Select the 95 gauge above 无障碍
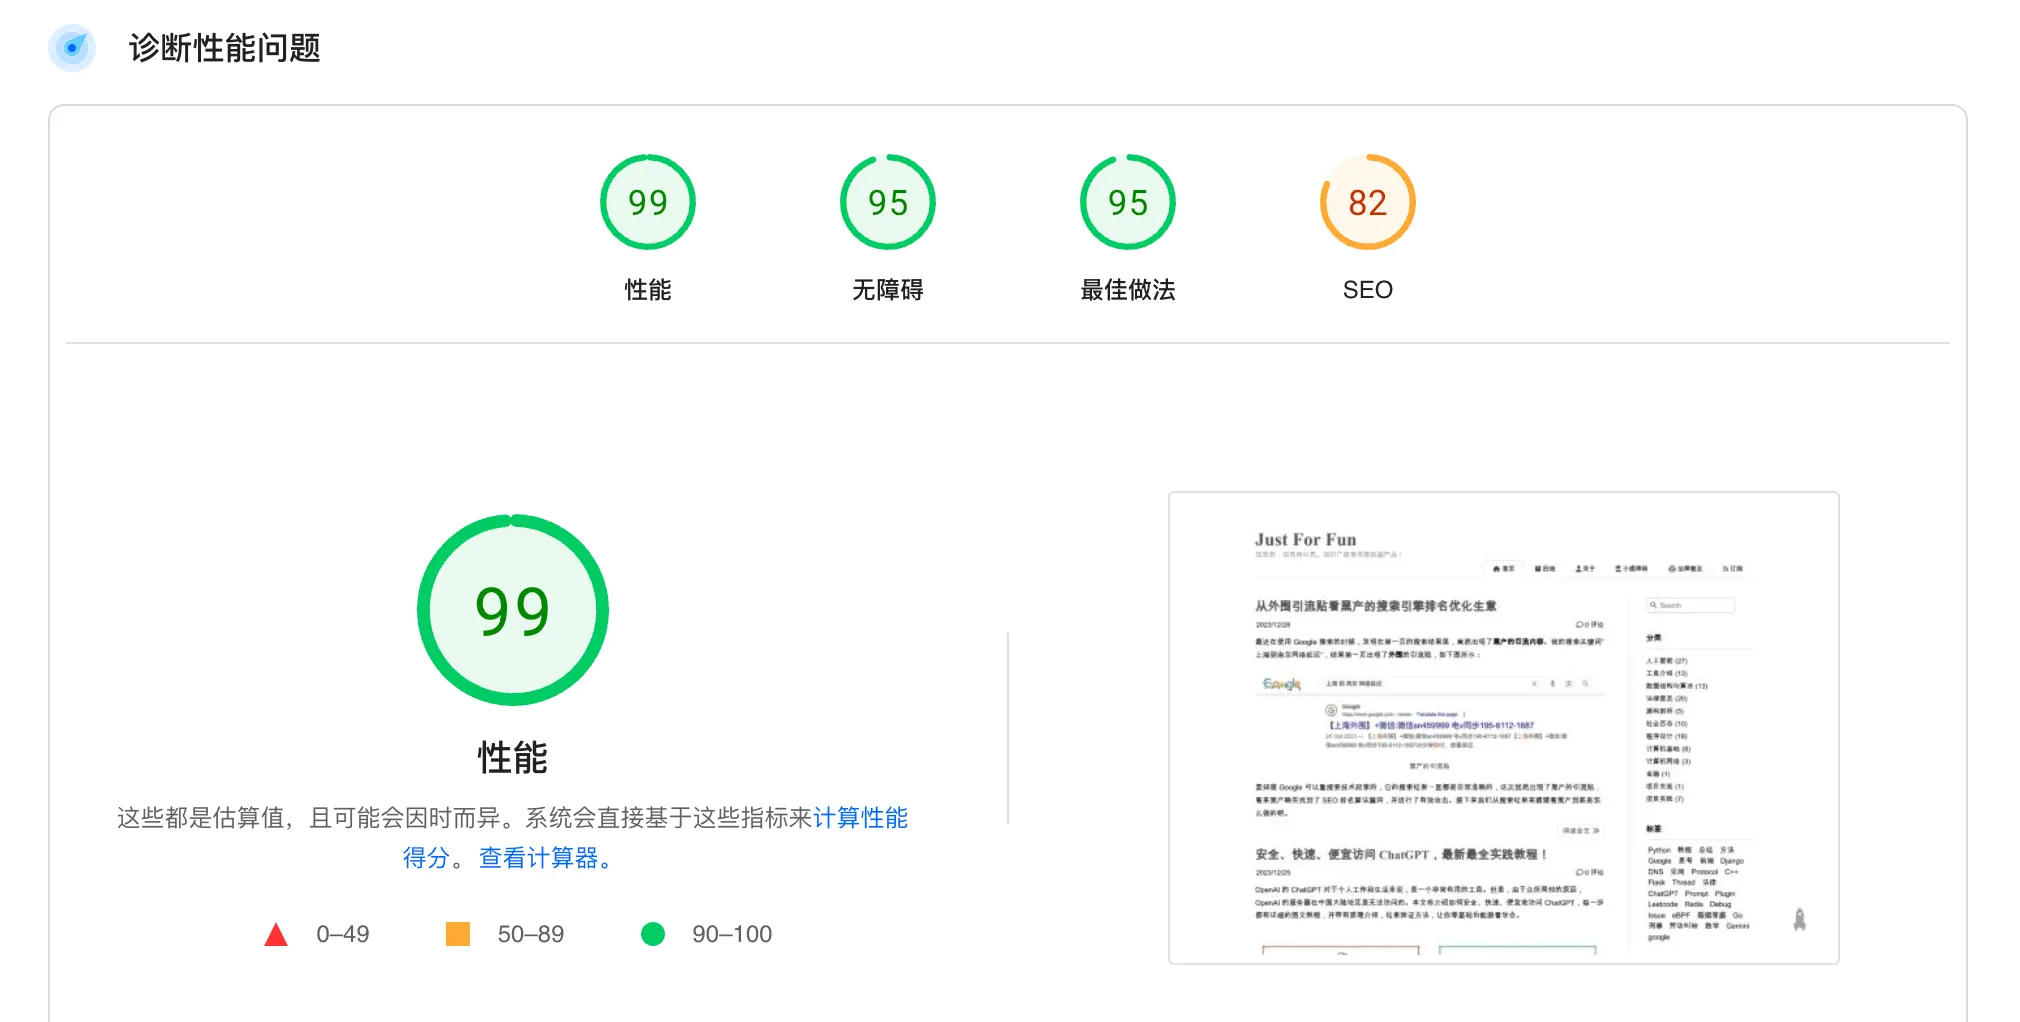Screen dimensions: 2020x1022 887,202
